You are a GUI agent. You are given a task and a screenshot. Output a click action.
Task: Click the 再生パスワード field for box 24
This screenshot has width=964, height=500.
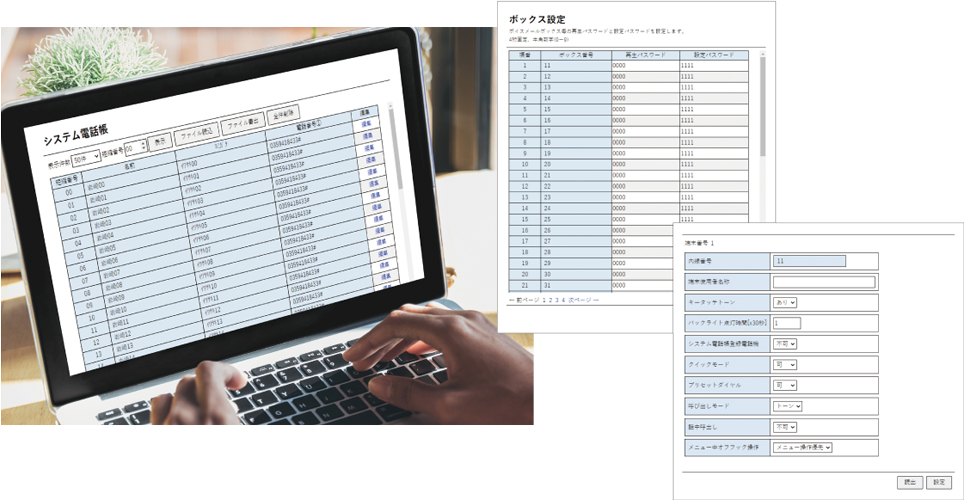coord(645,208)
